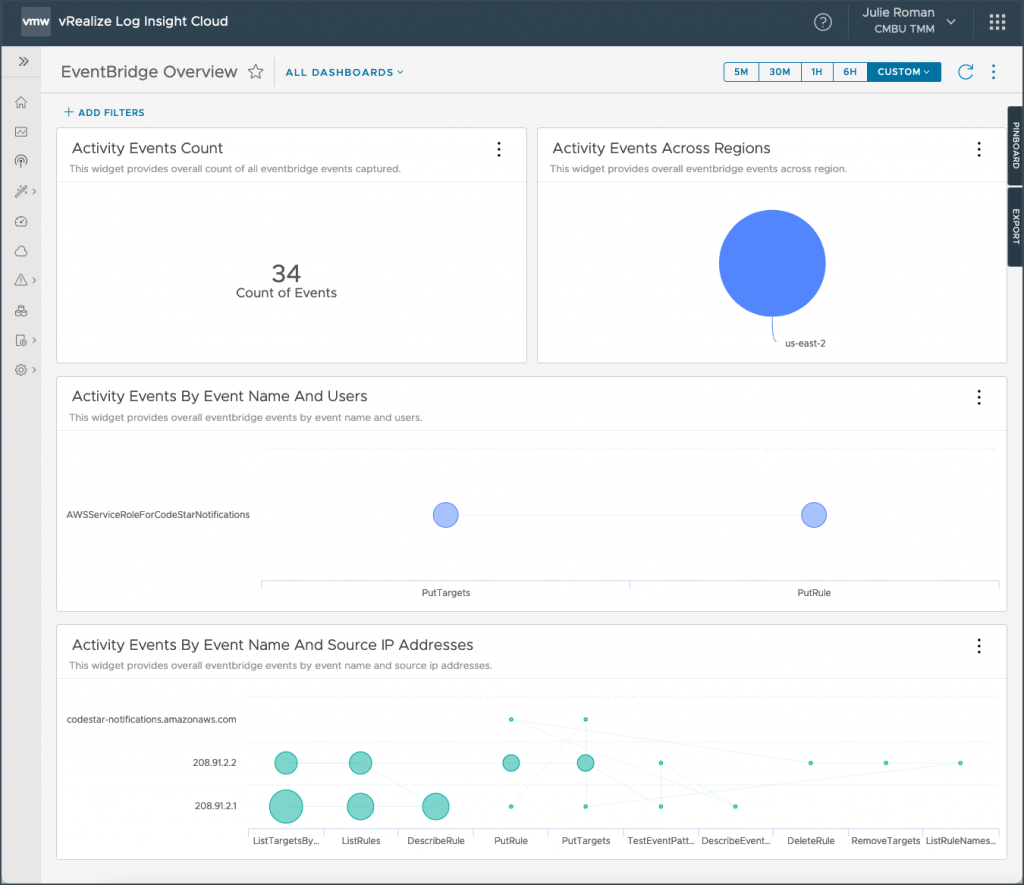Click the cloud icon in the sidebar
The height and width of the screenshot is (885, 1024).
(21, 251)
